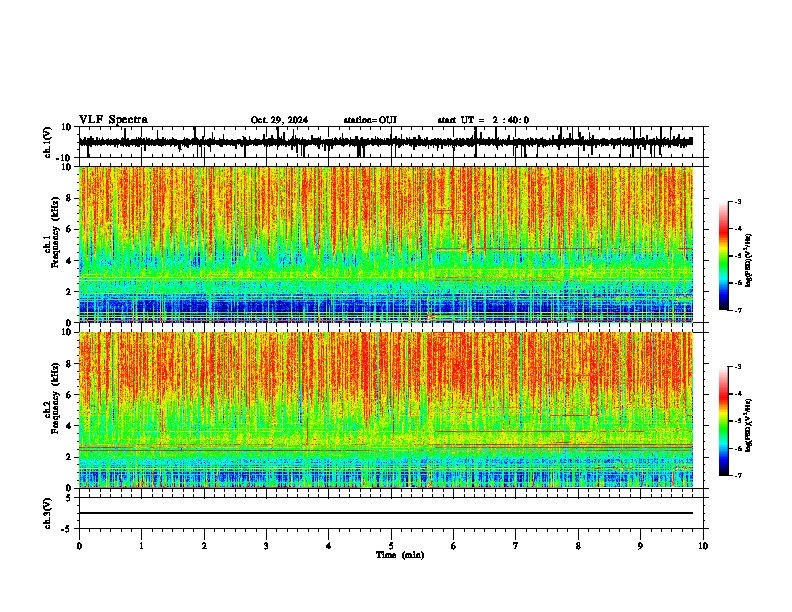Screen dimensions: 792x612
Task: Click inside the ch.2 spectrogram panel
Action: click(386, 410)
